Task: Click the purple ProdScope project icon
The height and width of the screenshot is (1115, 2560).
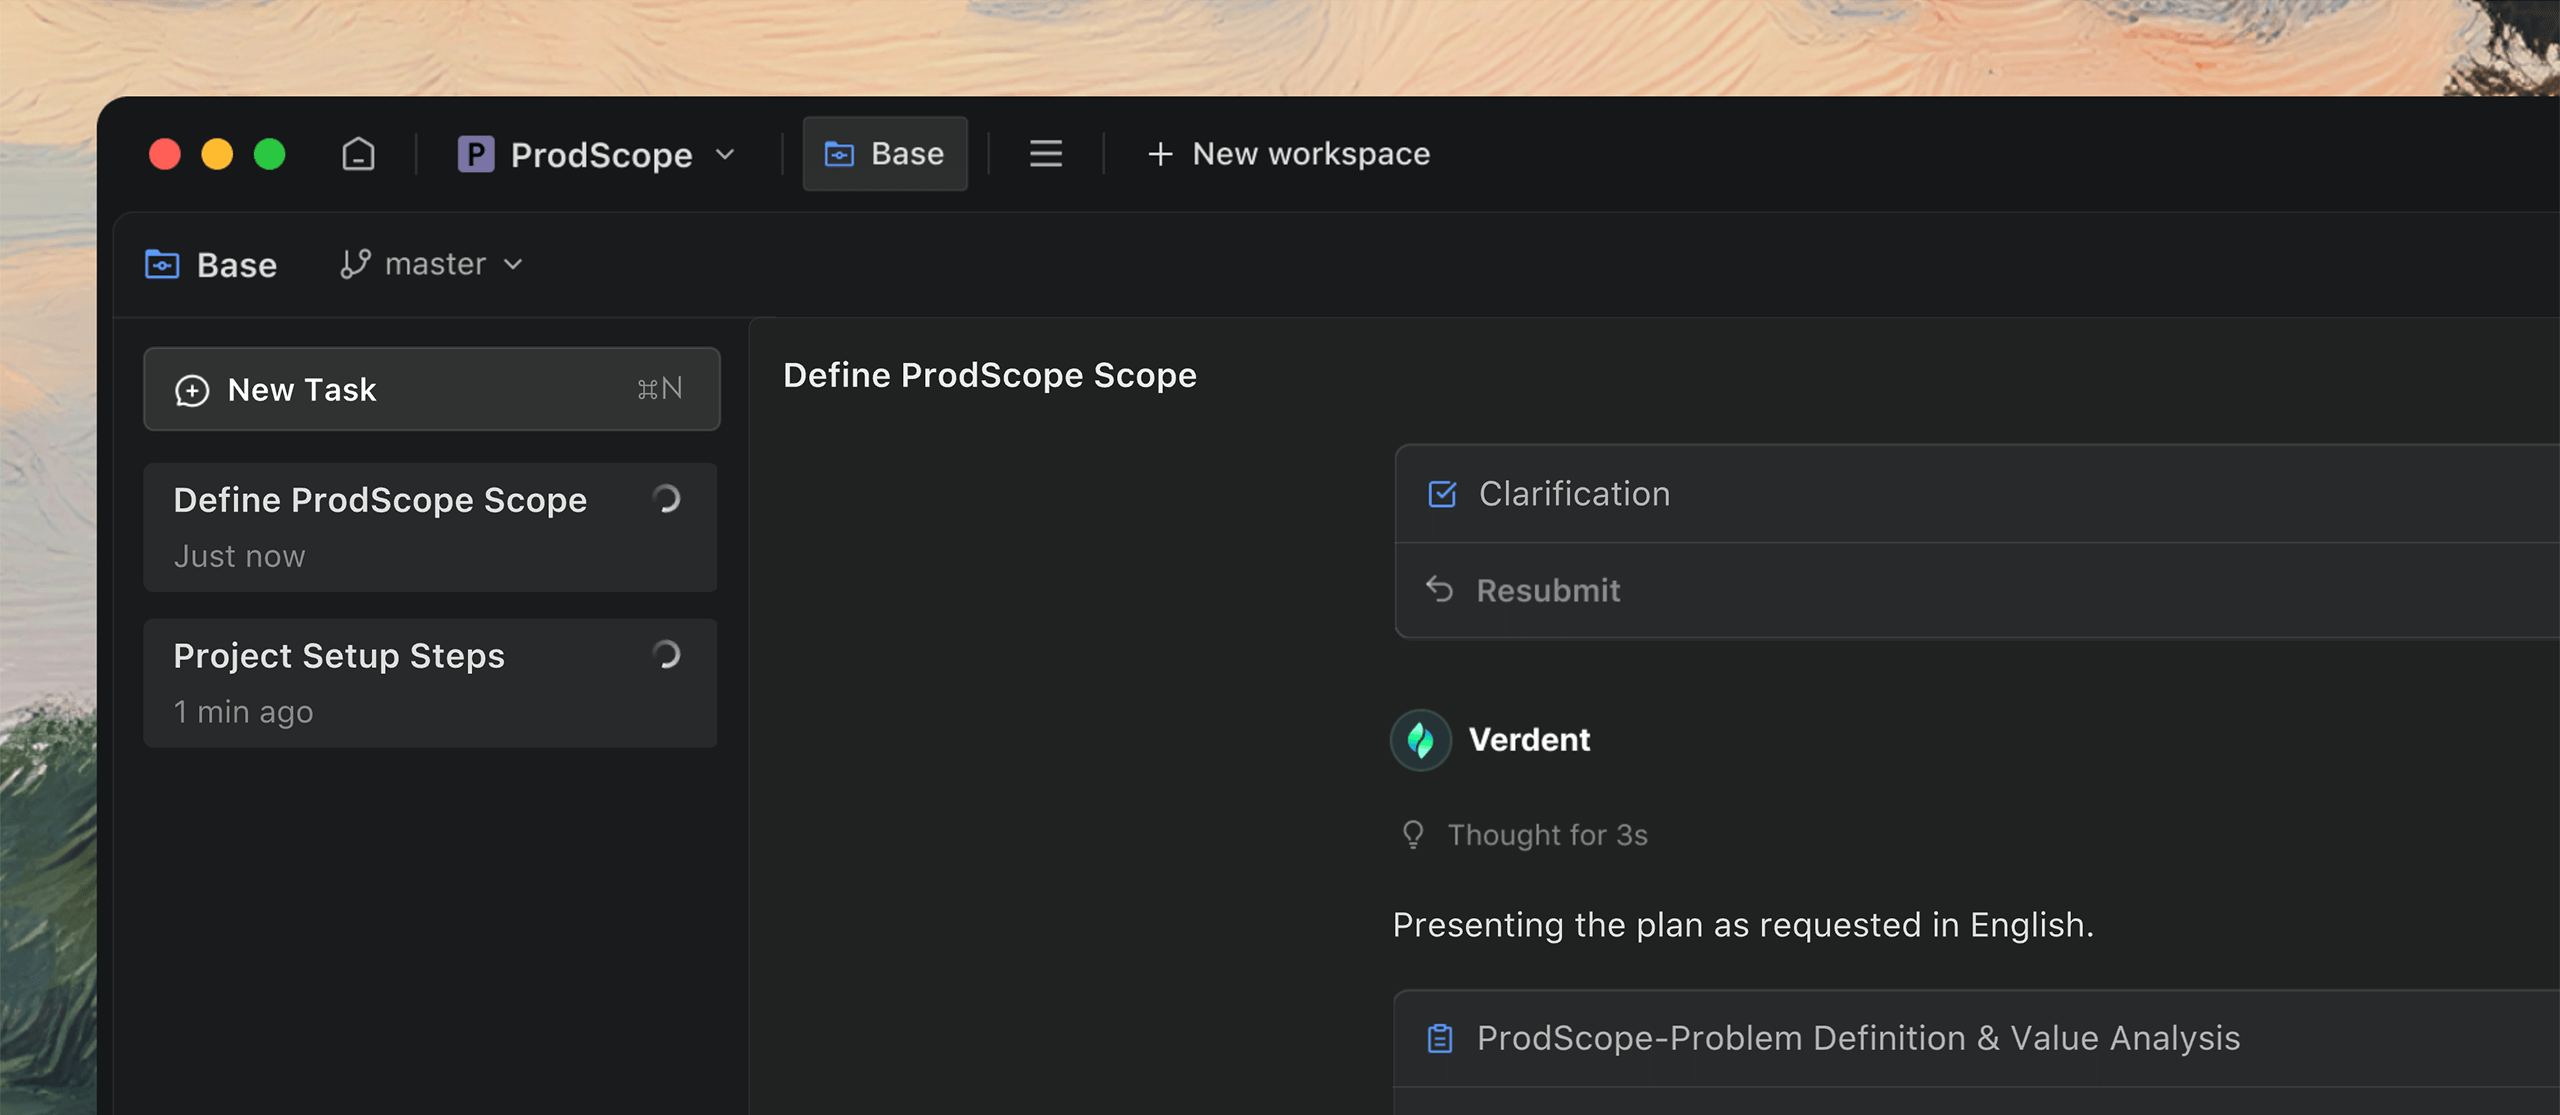Action: (x=476, y=154)
